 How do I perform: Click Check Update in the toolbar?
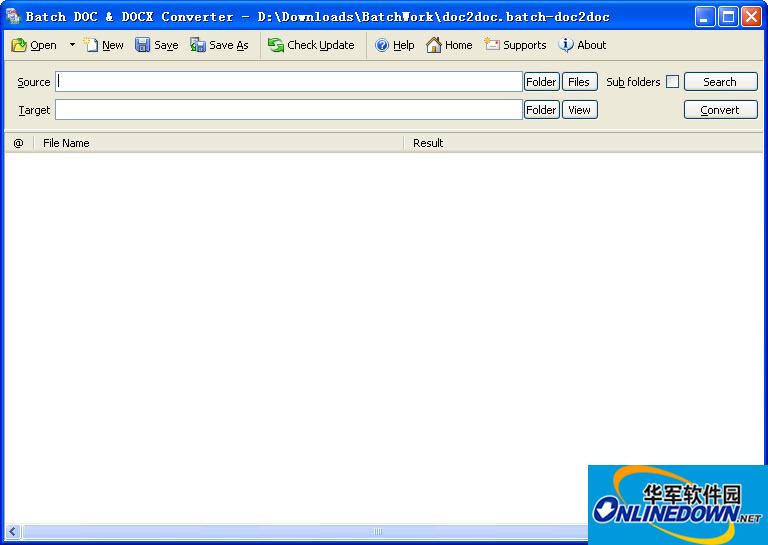click(x=311, y=45)
